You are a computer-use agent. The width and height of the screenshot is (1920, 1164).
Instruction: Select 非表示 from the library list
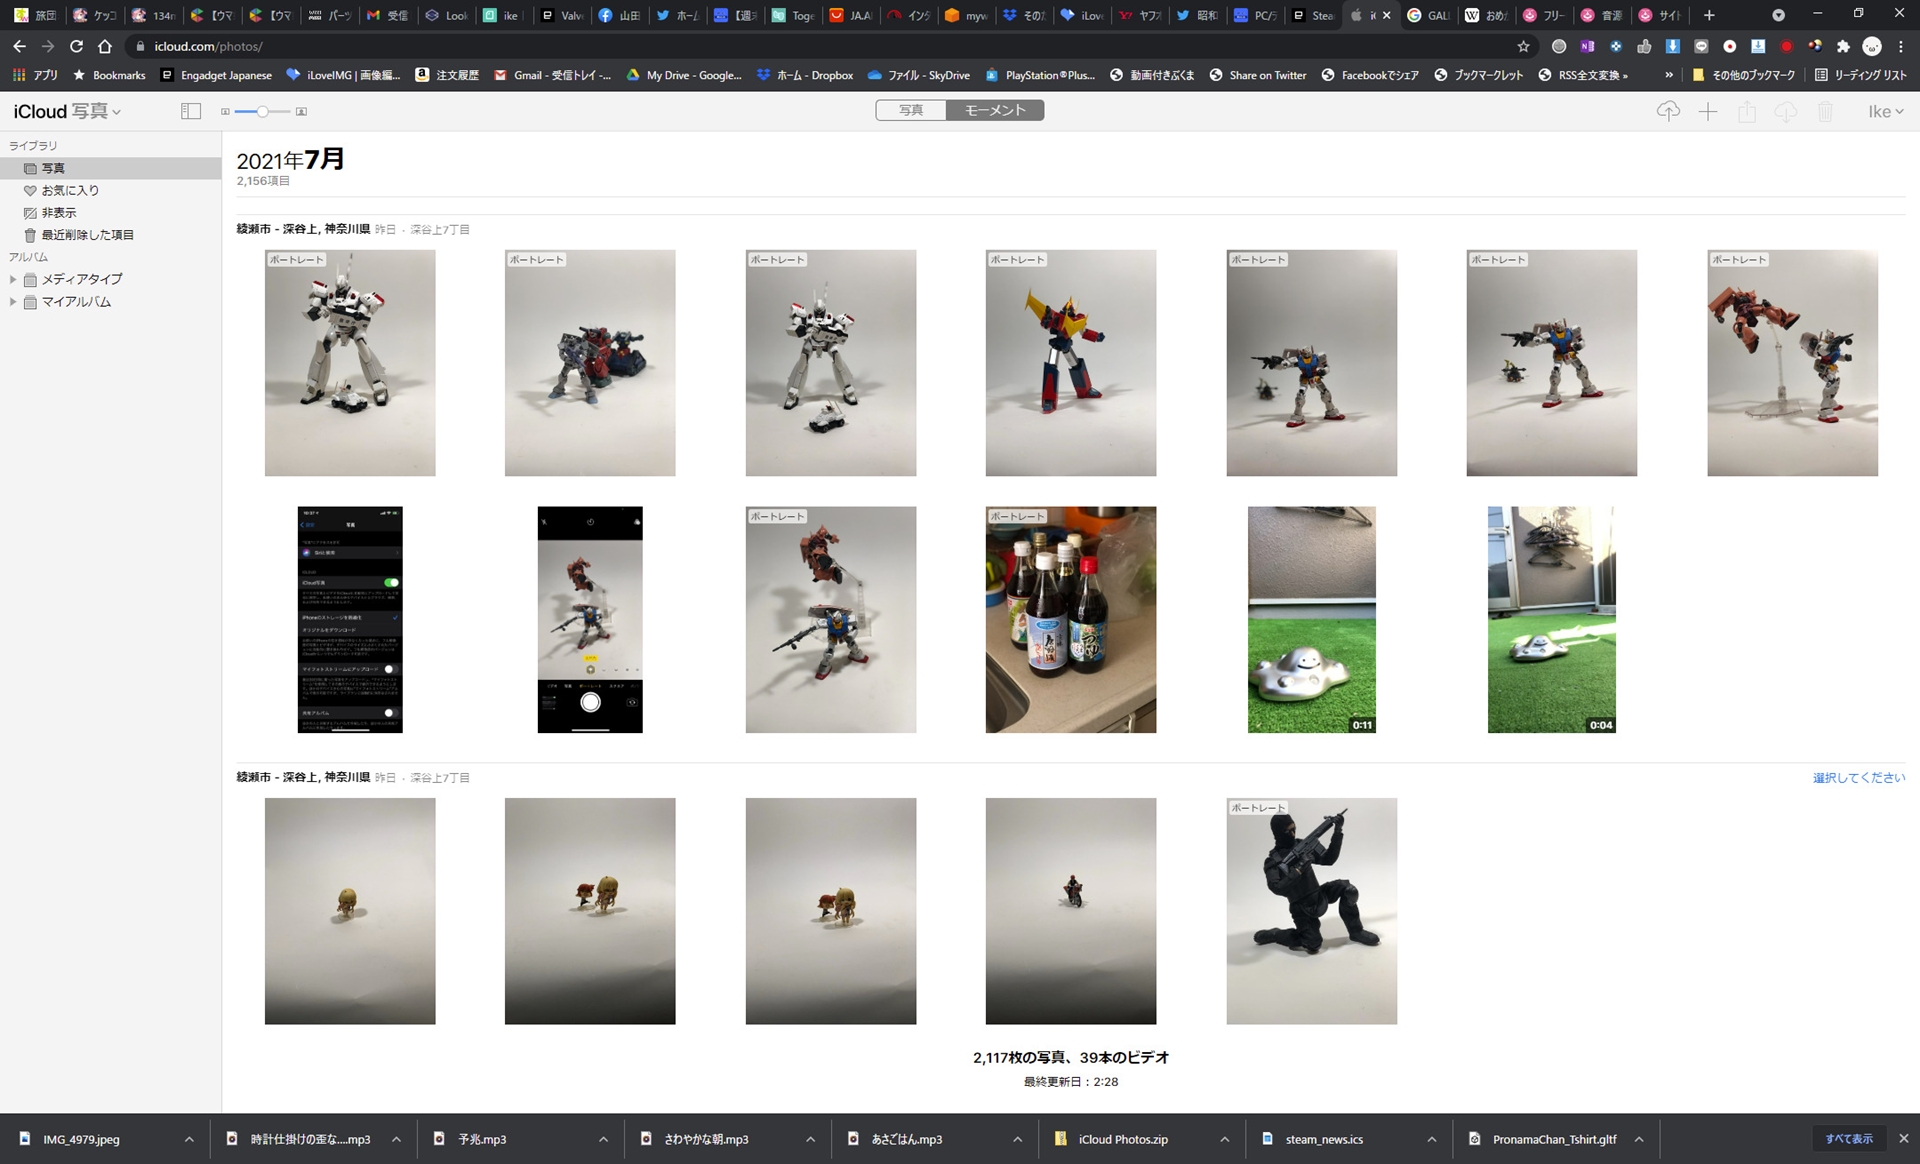[x=60, y=212]
